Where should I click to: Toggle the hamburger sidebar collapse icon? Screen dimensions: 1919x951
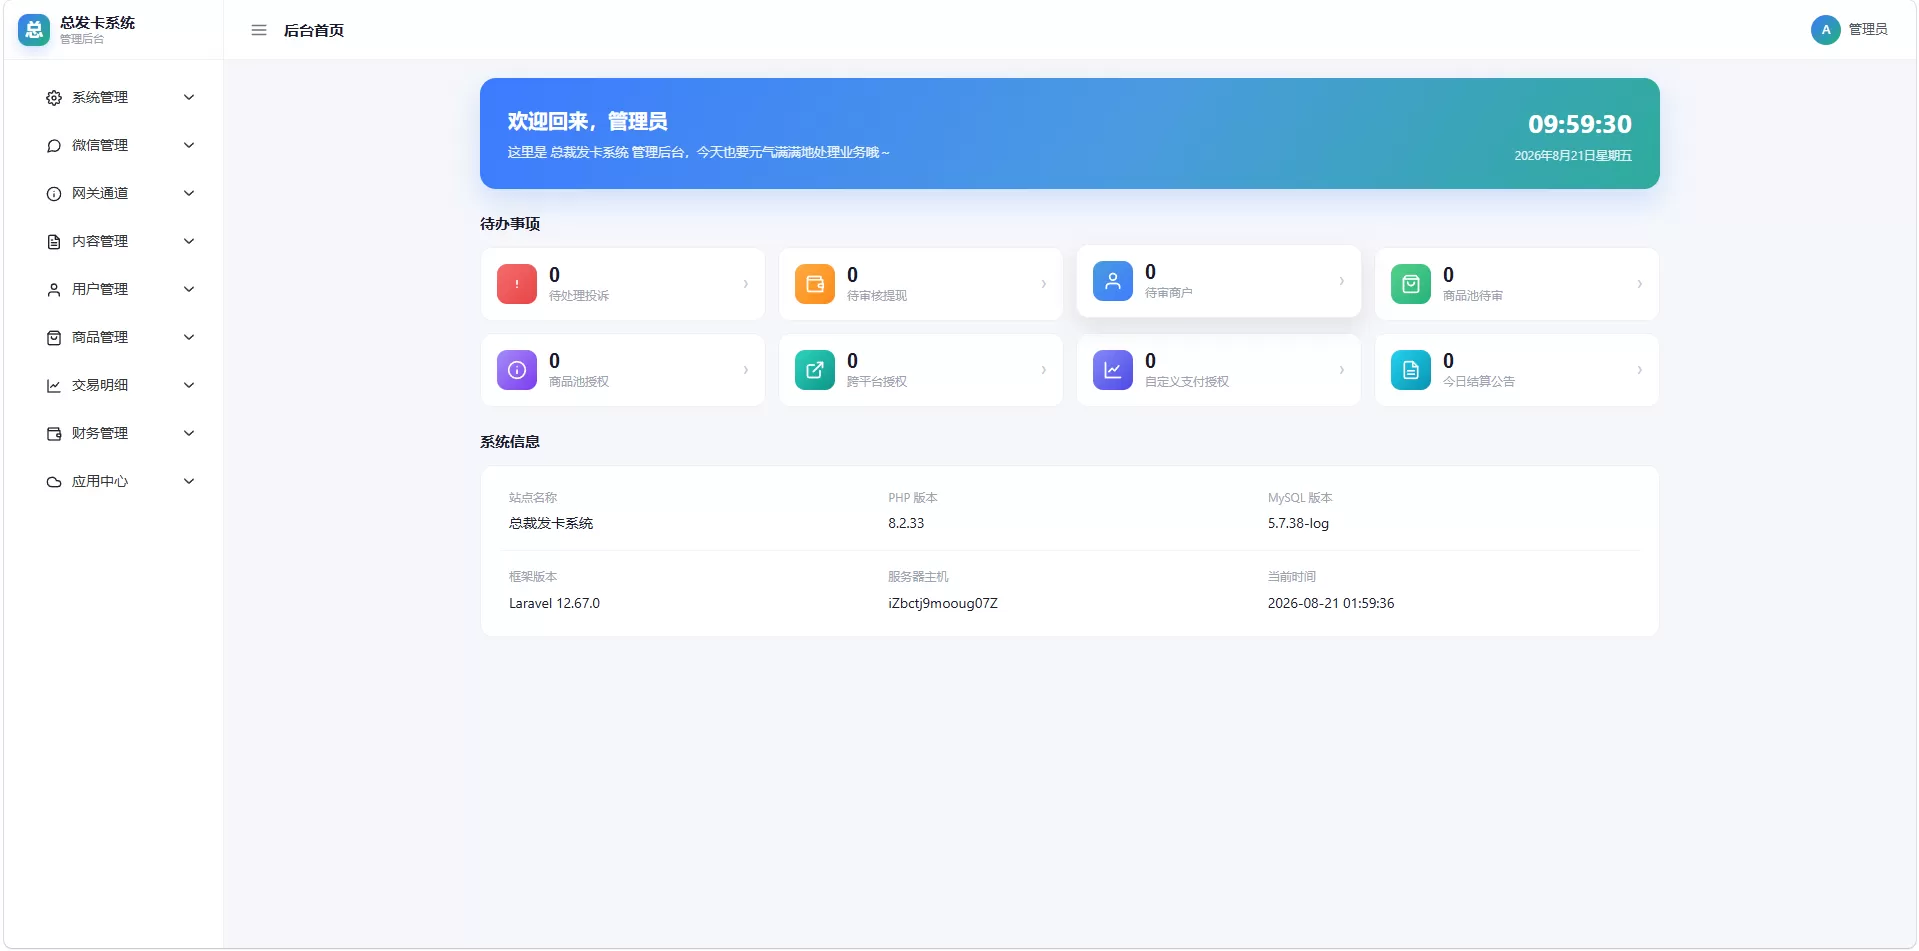coord(259,30)
